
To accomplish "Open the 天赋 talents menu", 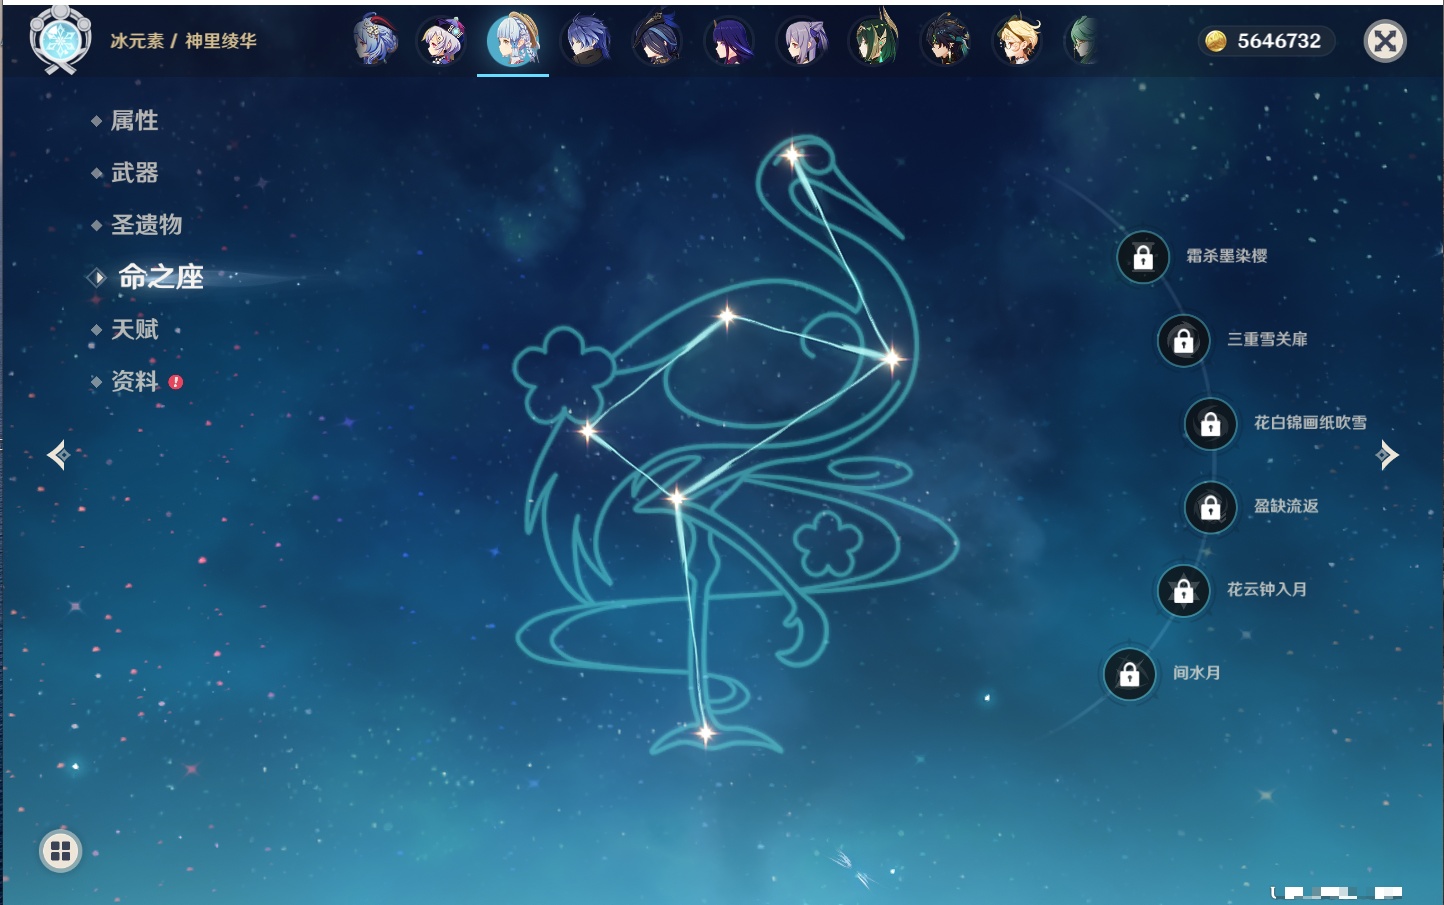I will tap(134, 329).
